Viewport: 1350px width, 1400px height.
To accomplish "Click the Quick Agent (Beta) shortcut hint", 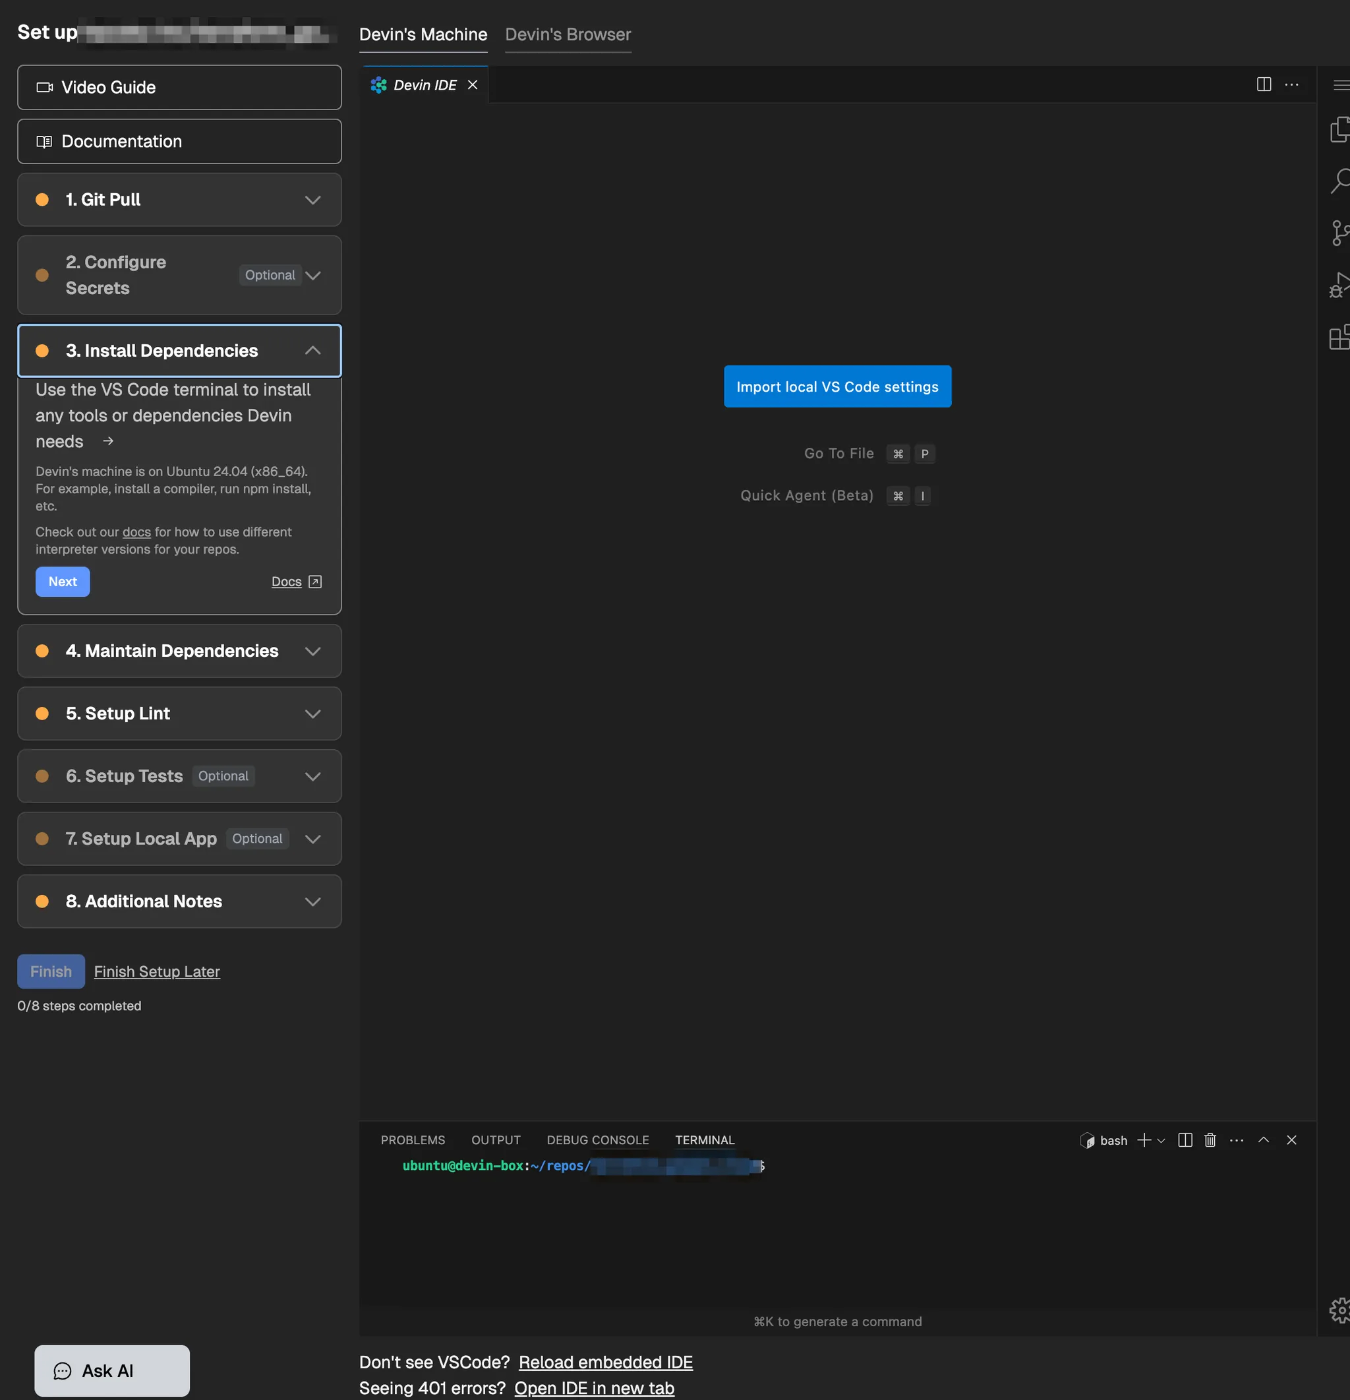I will click(x=836, y=496).
